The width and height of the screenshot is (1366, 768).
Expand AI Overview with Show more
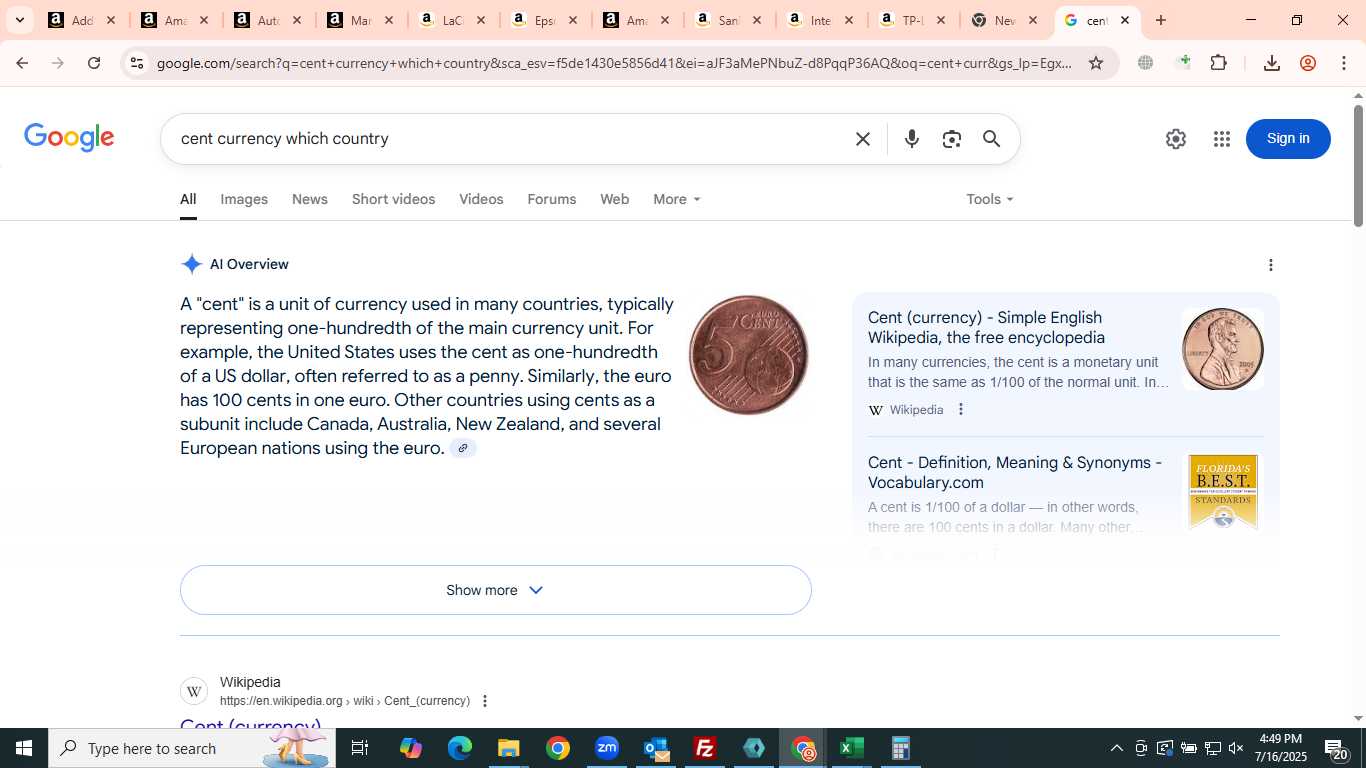coord(496,590)
